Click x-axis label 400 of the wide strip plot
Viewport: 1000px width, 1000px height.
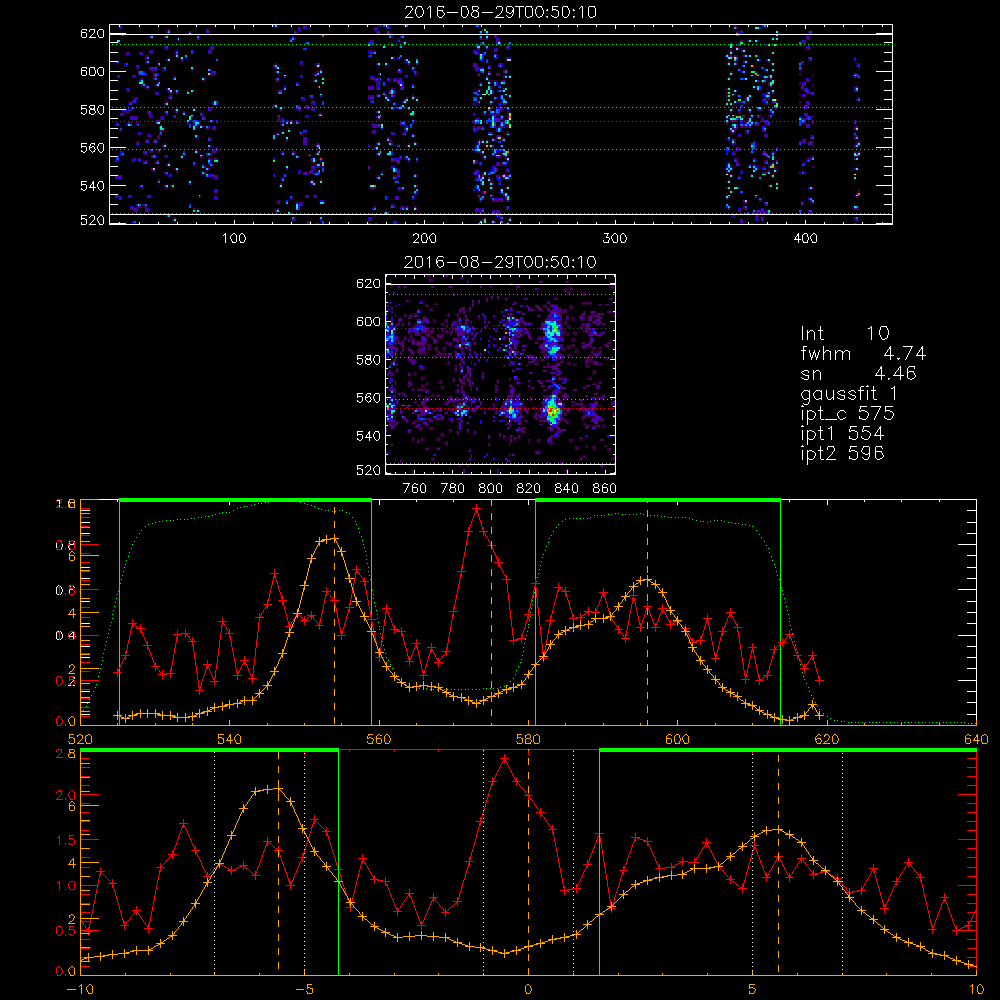pyautogui.click(x=805, y=239)
